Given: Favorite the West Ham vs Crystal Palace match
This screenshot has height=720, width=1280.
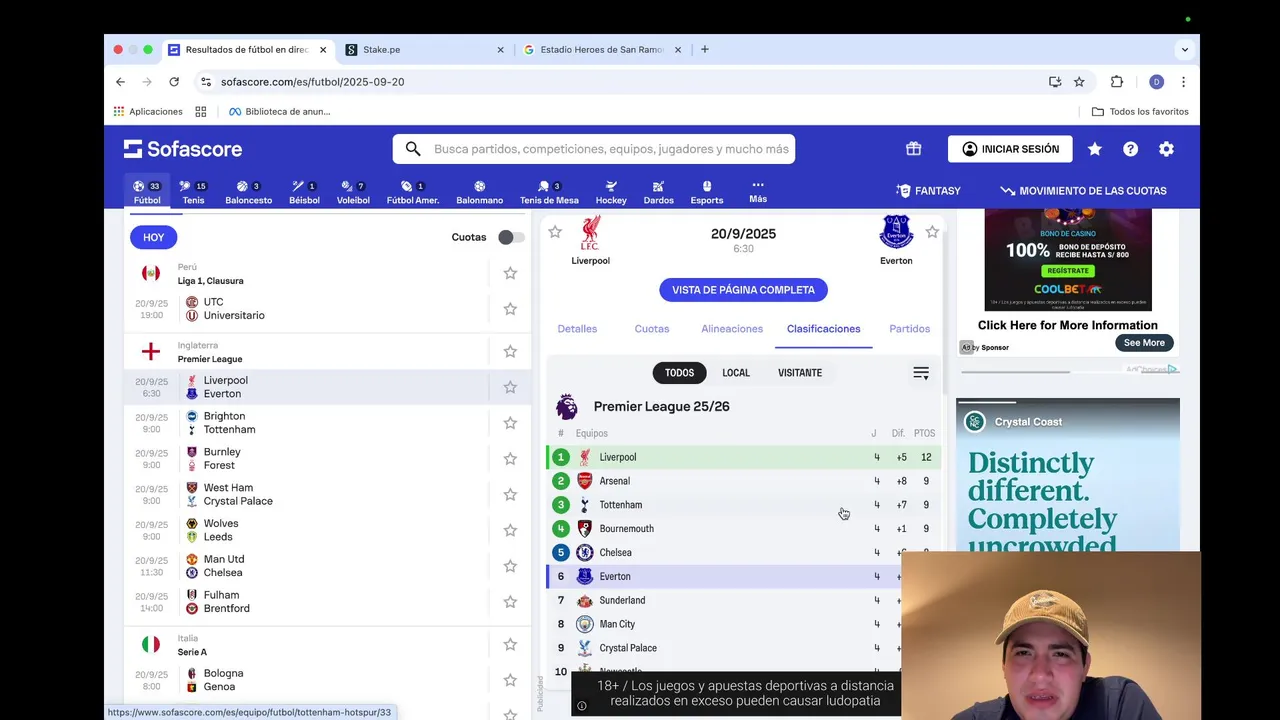Looking at the screenshot, I should 510,495.
